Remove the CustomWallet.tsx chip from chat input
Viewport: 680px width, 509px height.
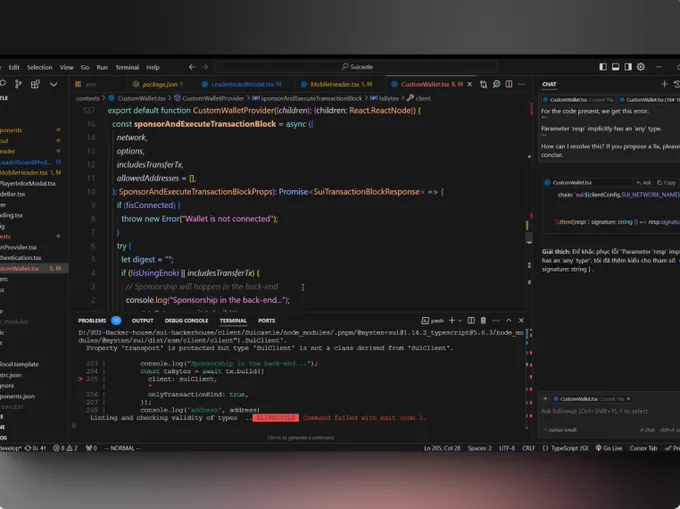pos(628,399)
